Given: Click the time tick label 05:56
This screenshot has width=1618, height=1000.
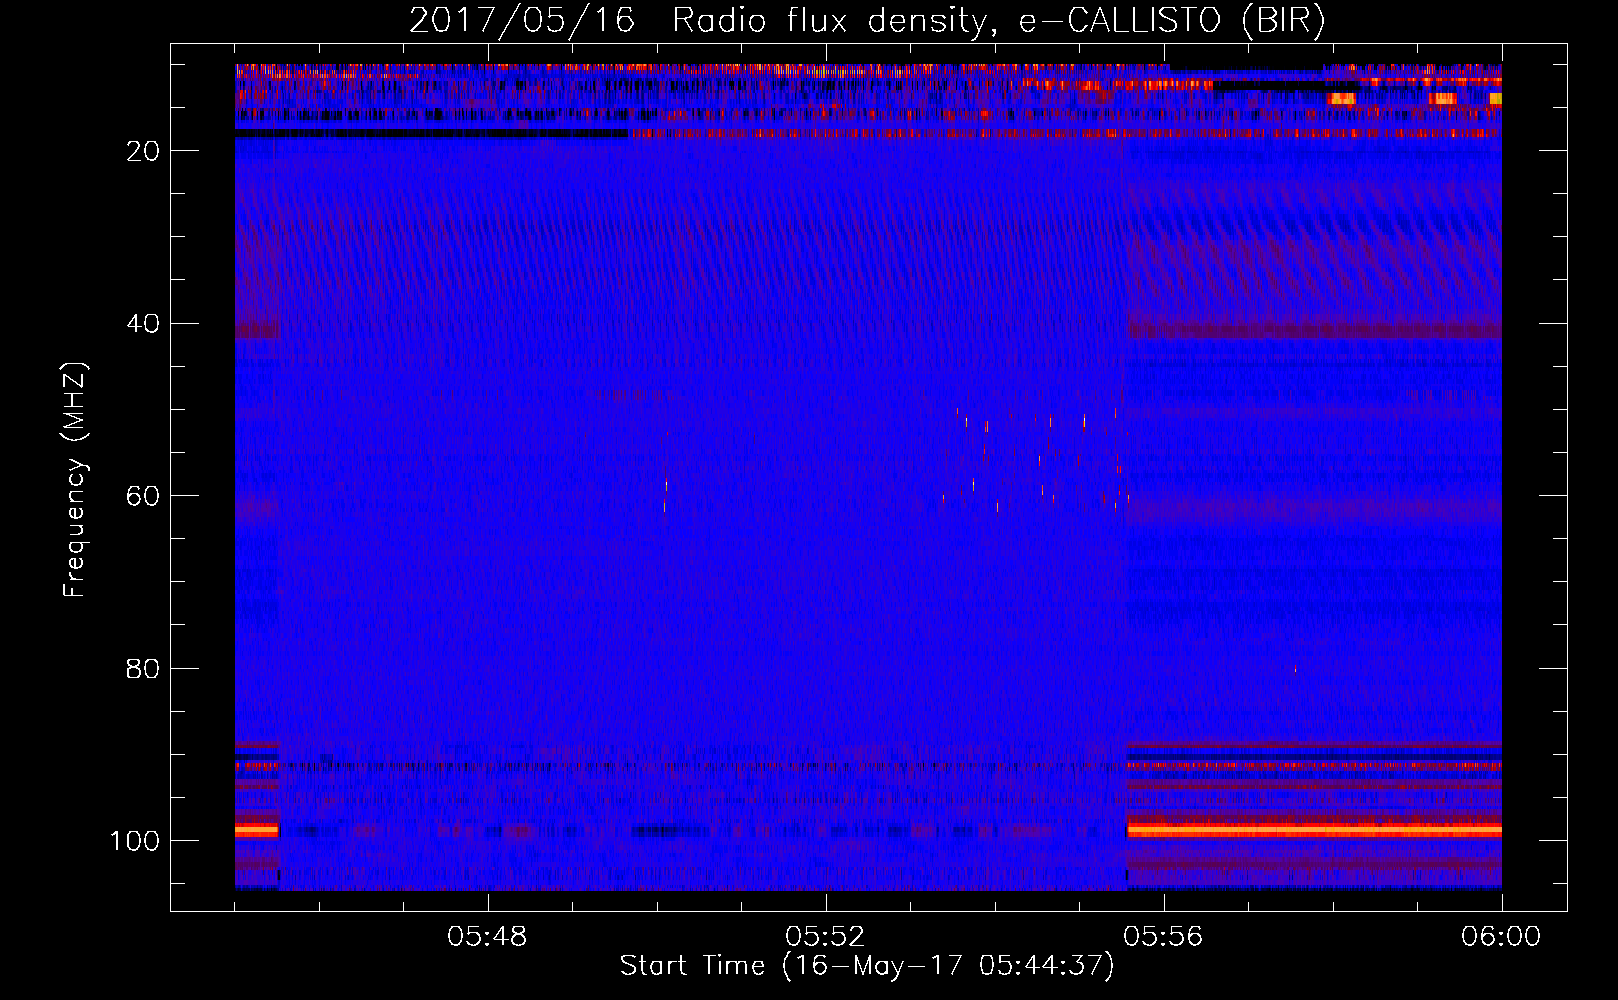Looking at the screenshot, I should click(x=1163, y=937).
